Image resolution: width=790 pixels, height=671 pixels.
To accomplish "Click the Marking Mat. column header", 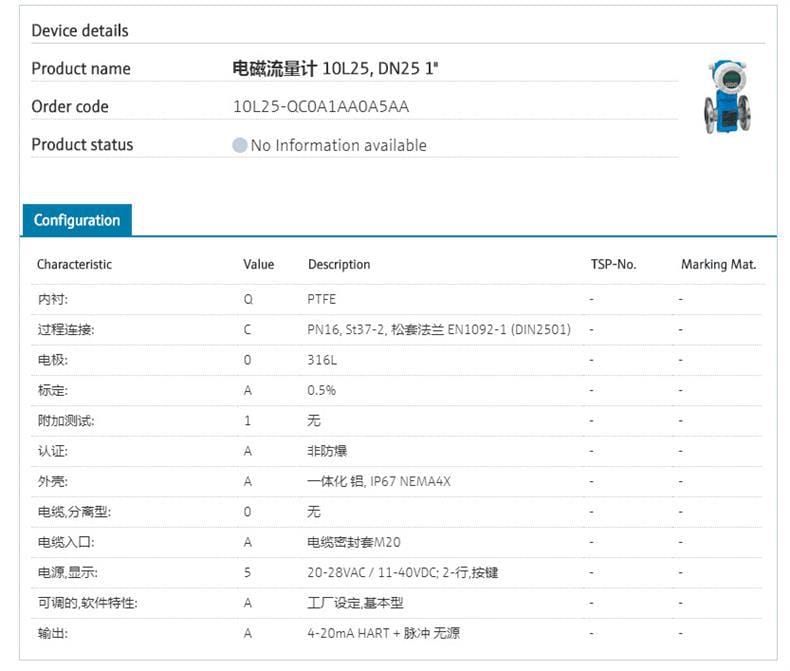I will pyautogui.click(x=718, y=265).
